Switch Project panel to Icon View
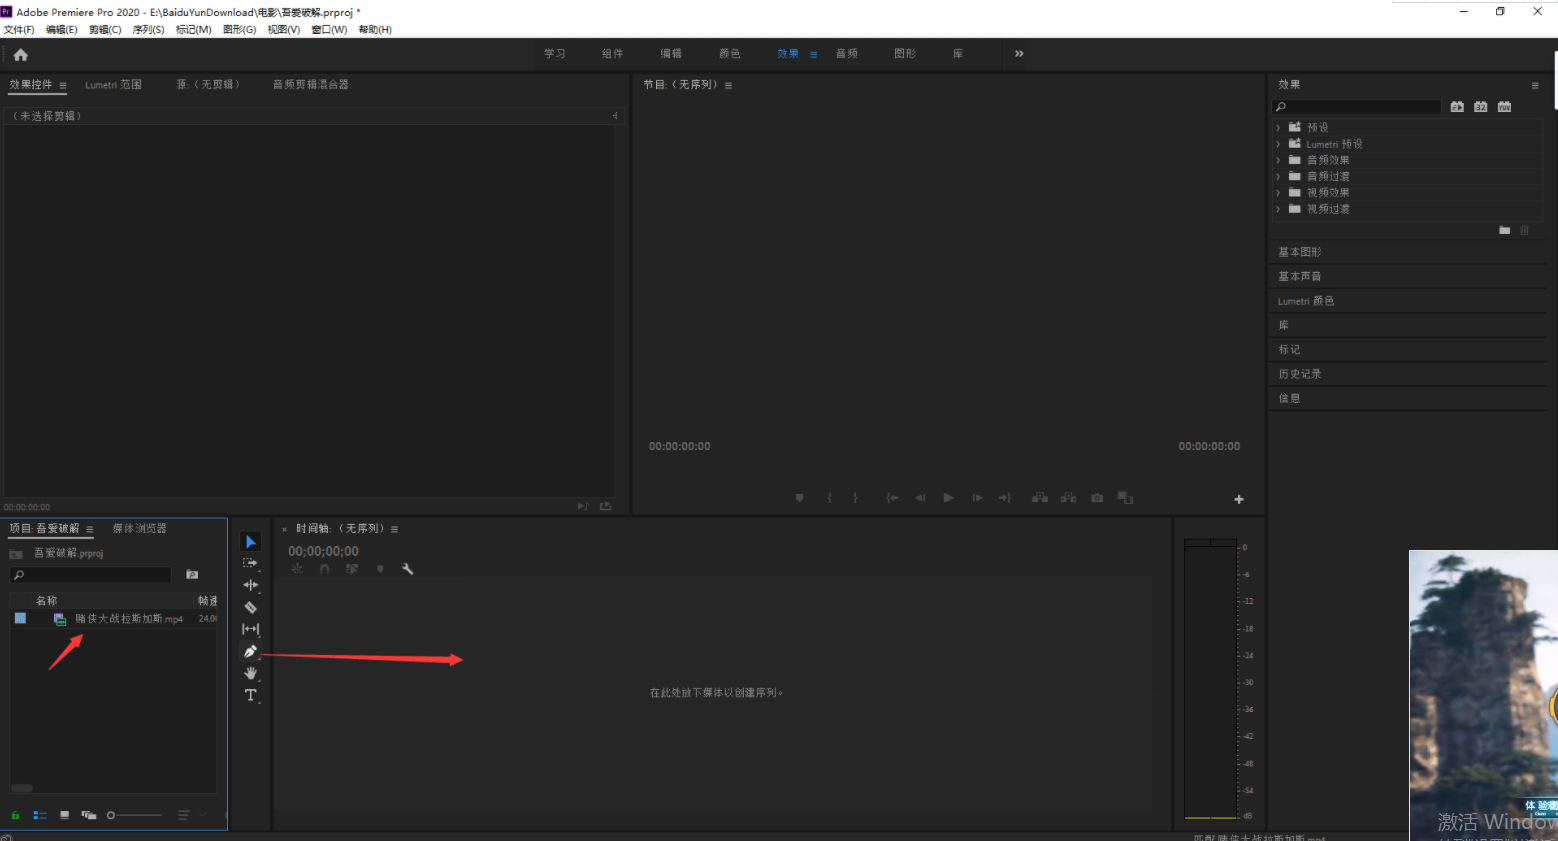 (64, 816)
